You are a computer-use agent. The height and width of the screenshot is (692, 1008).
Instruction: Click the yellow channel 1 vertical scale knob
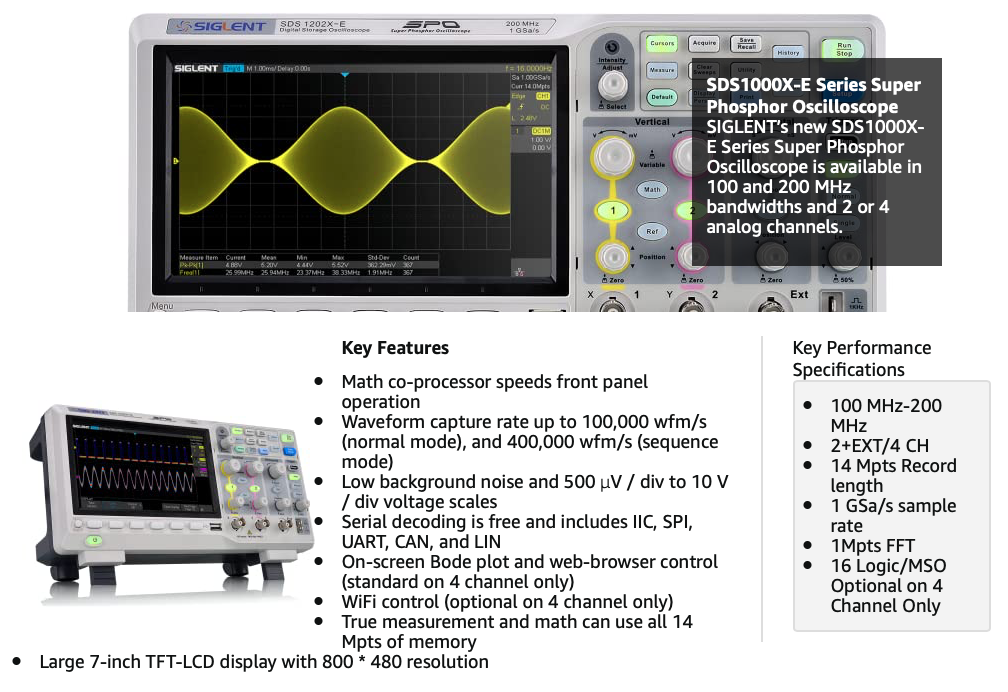coord(613,155)
